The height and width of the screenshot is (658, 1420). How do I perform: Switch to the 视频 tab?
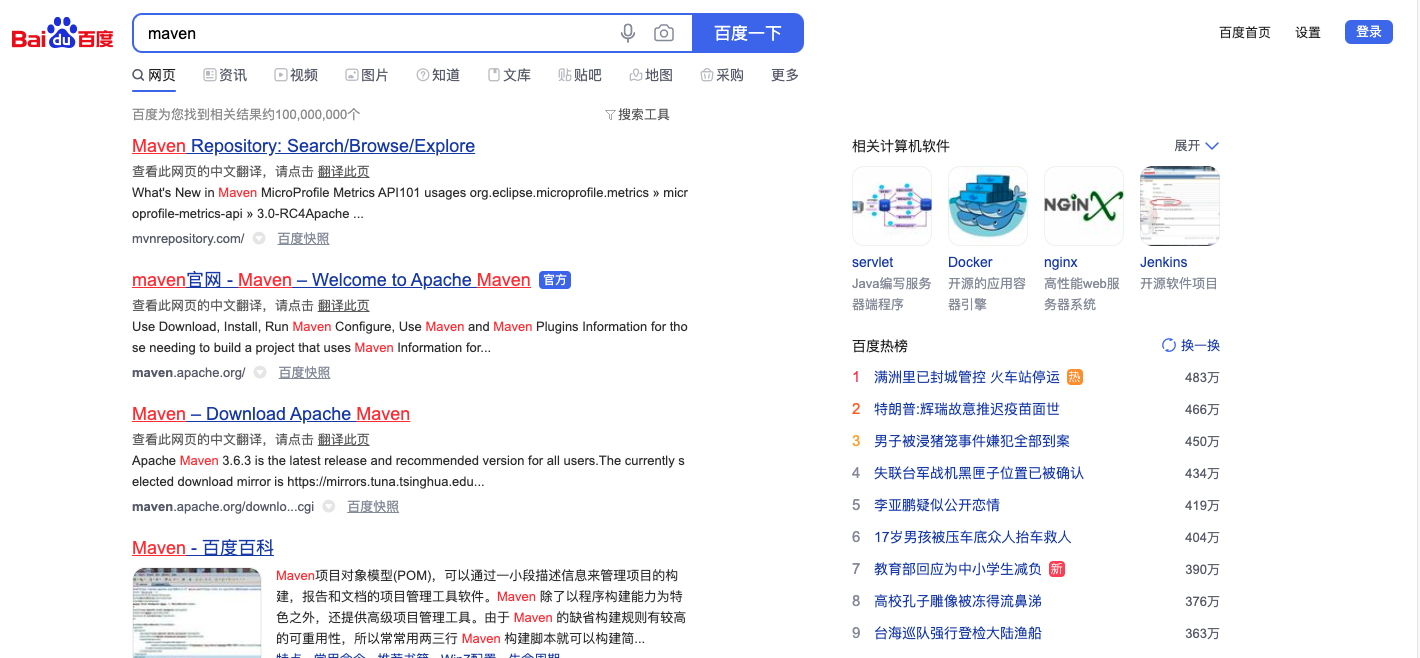(x=296, y=75)
